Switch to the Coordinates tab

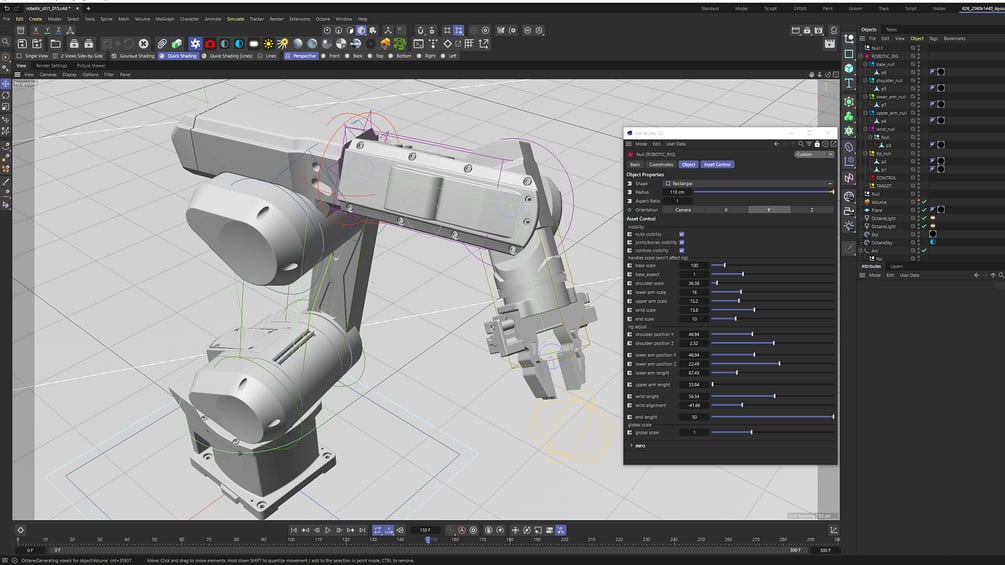click(x=661, y=164)
